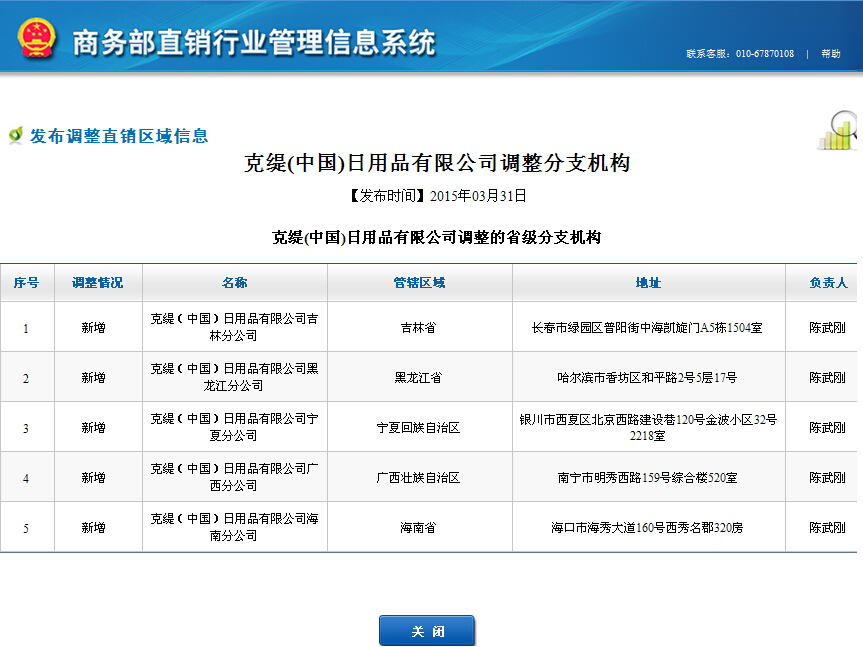Click the 商务部直销行业管理信息系统 site title

point(254,42)
